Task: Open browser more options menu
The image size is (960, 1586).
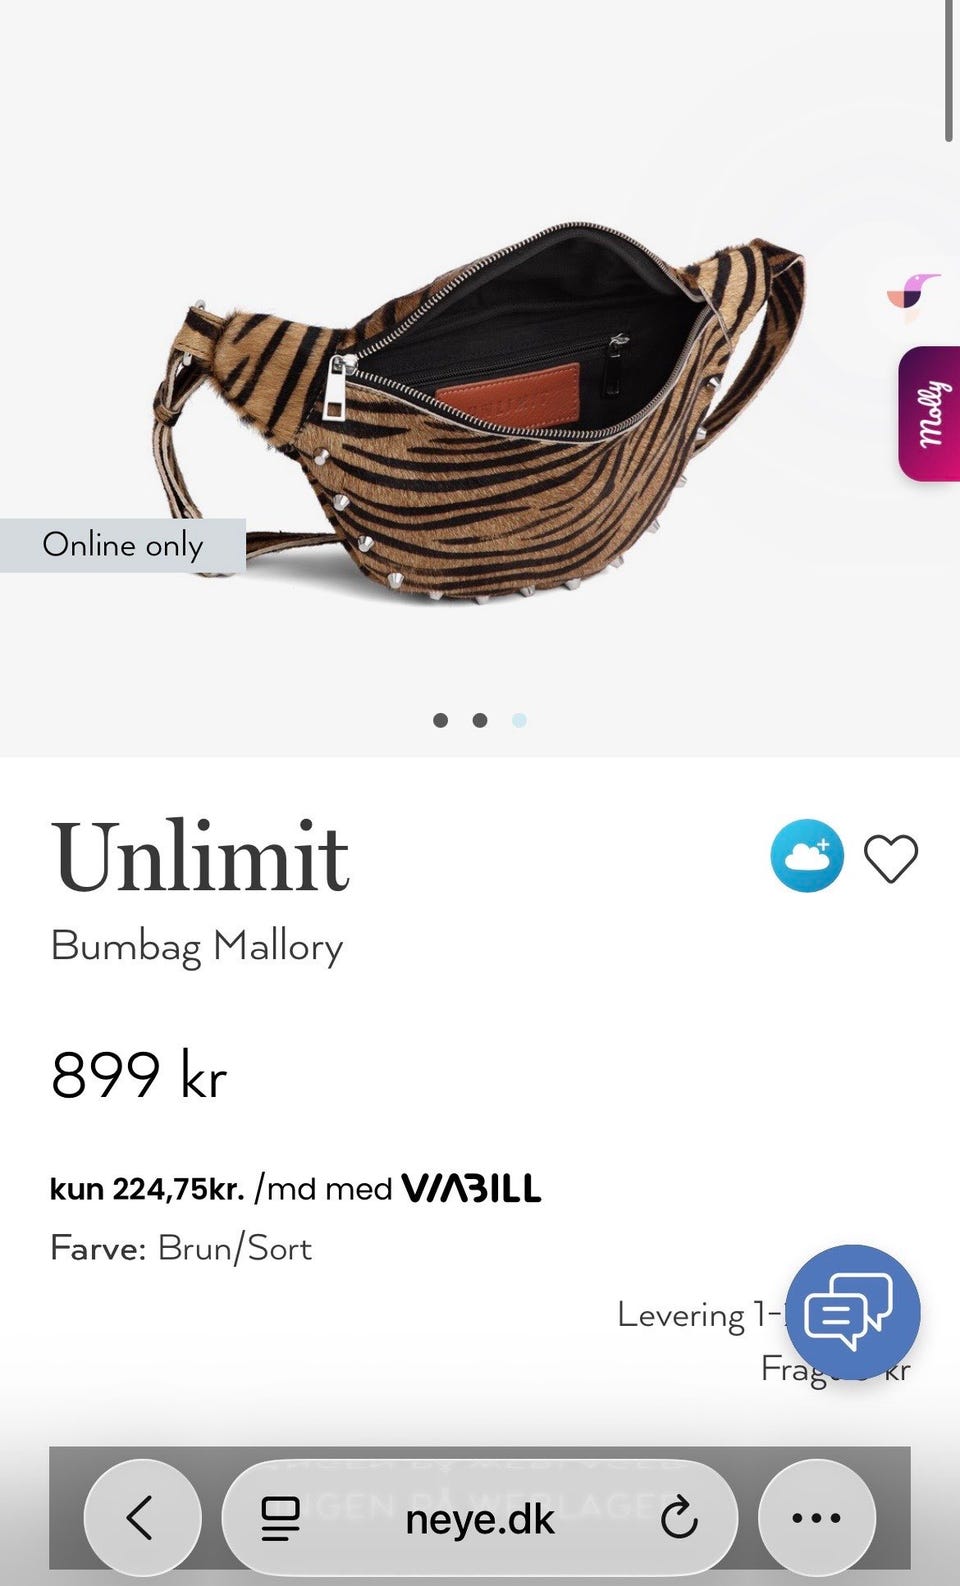Action: (817, 1517)
